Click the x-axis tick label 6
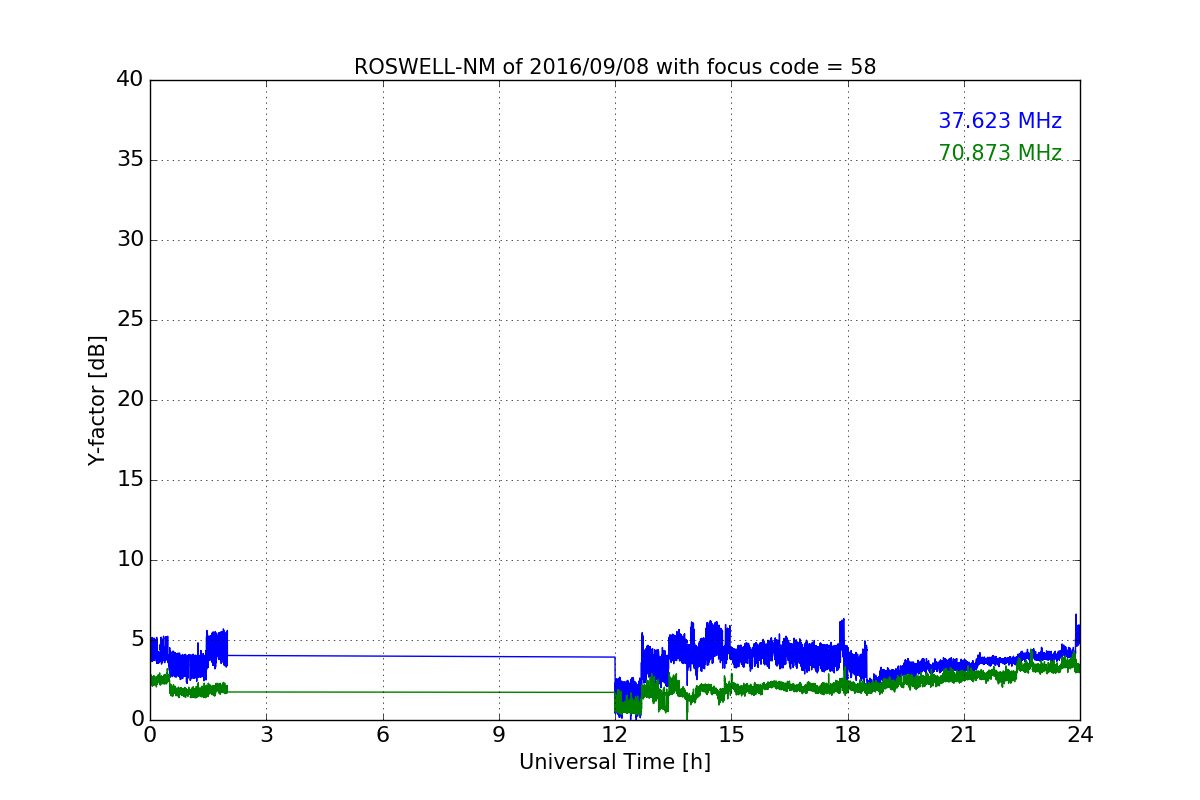 click(382, 735)
